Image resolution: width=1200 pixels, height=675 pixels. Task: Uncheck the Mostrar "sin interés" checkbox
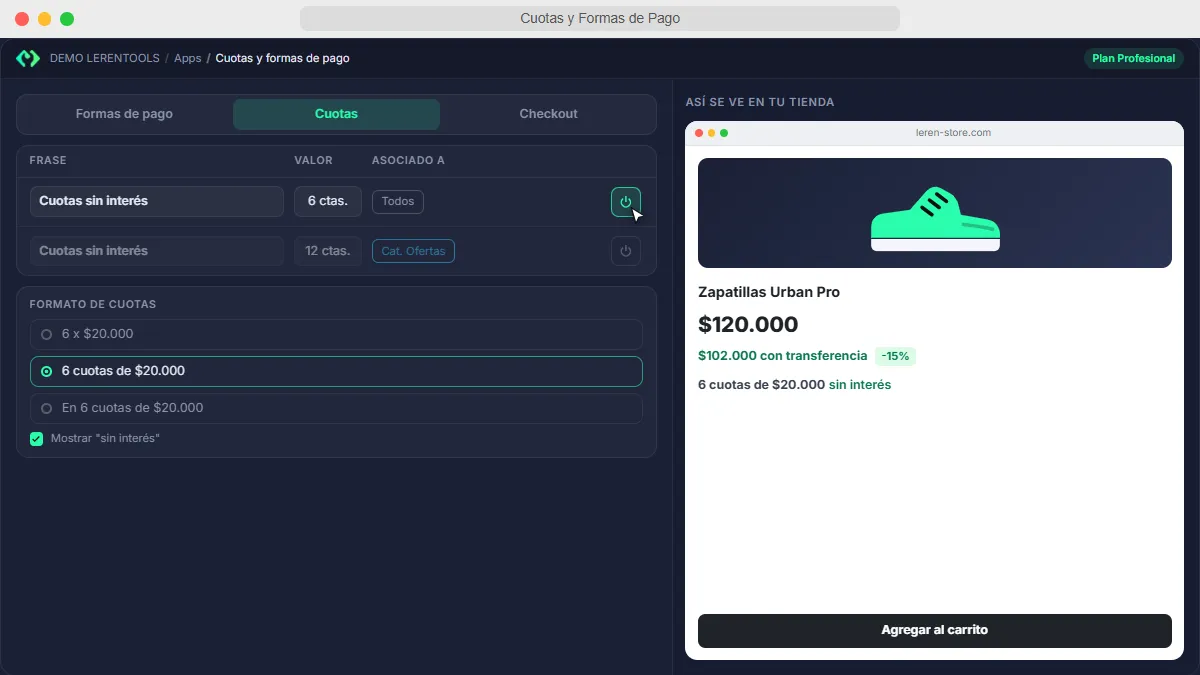click(x=37, y=439)
